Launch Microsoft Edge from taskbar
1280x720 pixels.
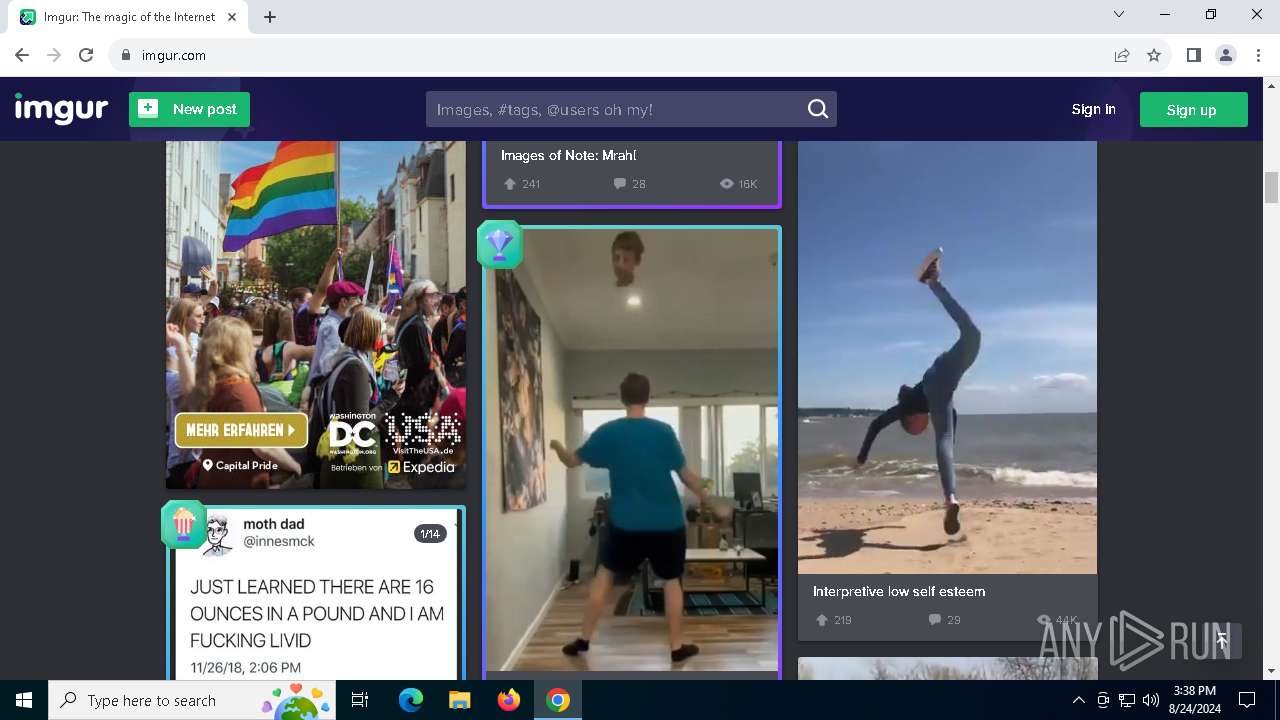[x=411, y=700]
